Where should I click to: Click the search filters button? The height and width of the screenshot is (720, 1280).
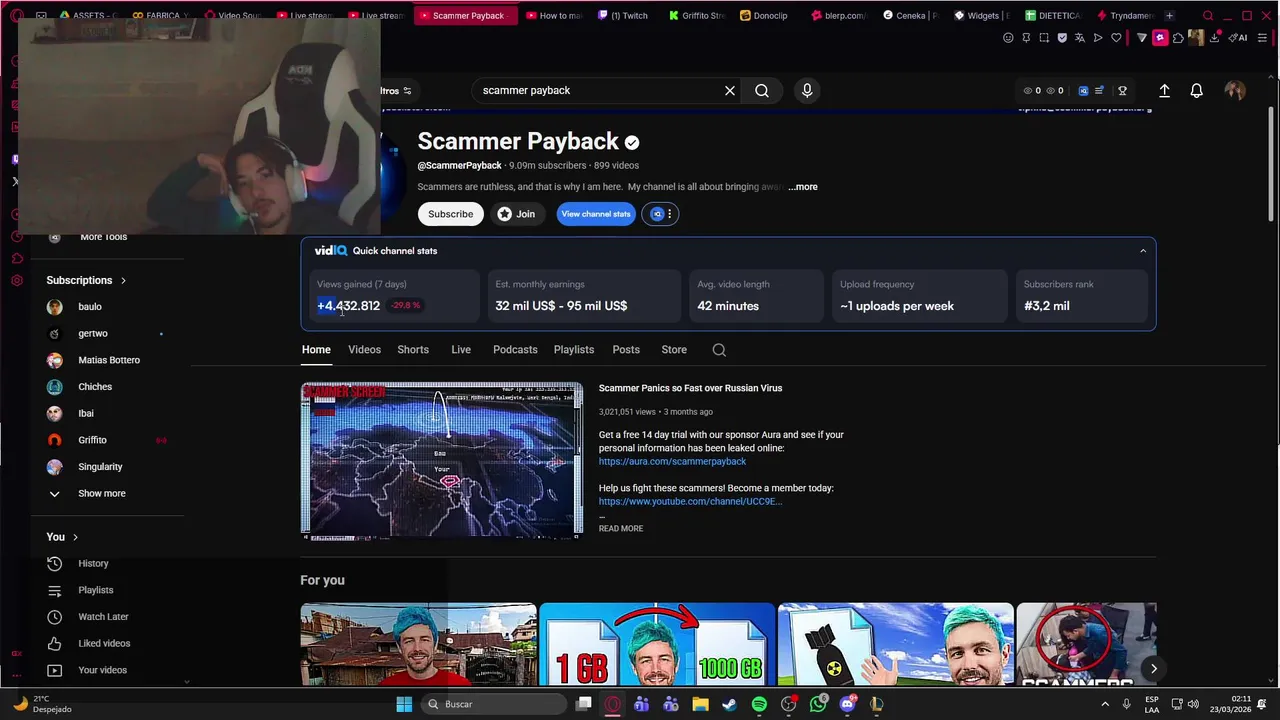(x=396, y=91)
